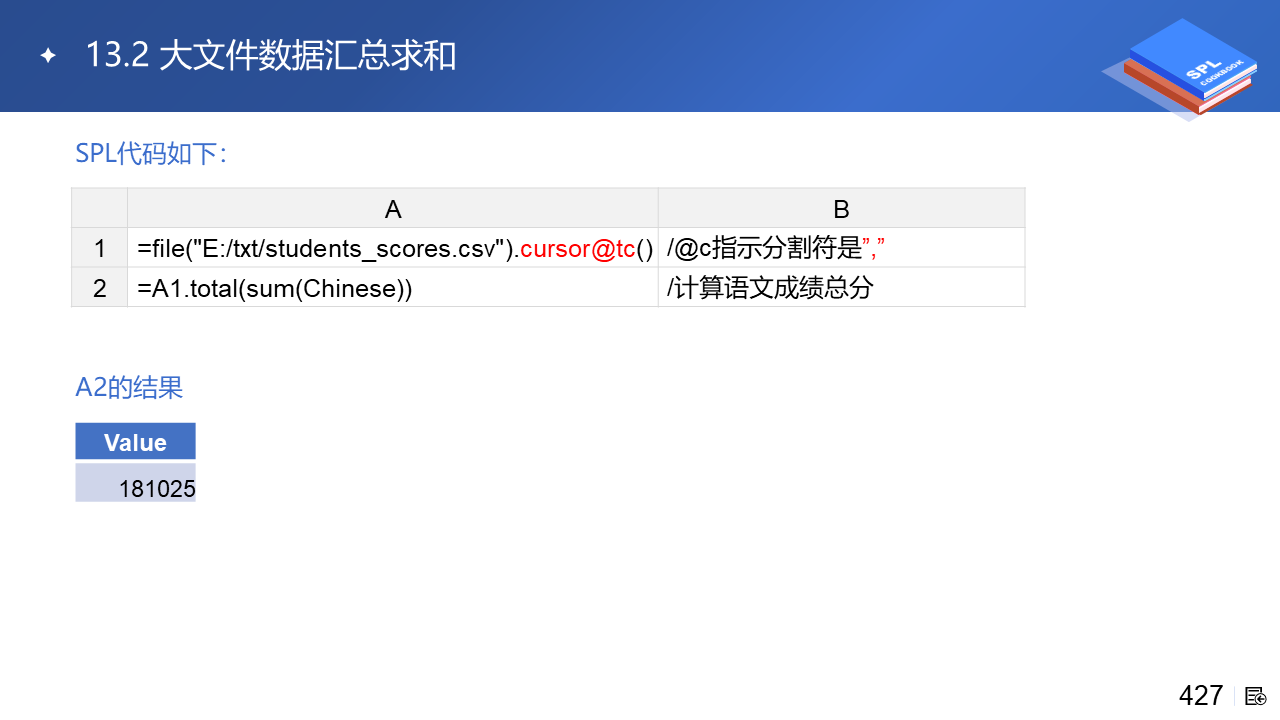
Task: Click the "Value" result header
Action: point(135,442)
